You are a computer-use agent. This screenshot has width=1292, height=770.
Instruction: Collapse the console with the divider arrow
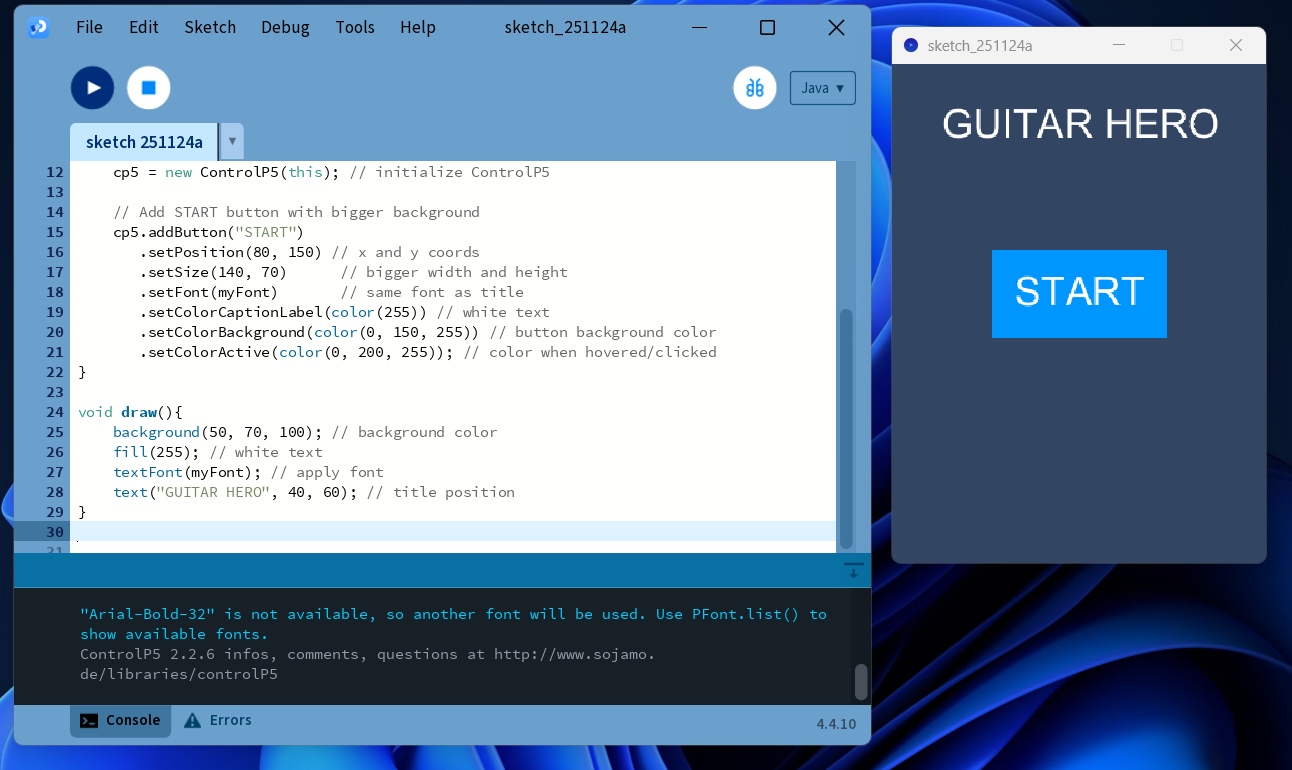(x=853, y=569)
